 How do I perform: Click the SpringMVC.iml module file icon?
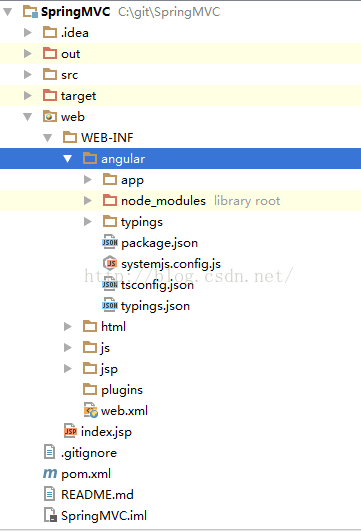[50, 515]
